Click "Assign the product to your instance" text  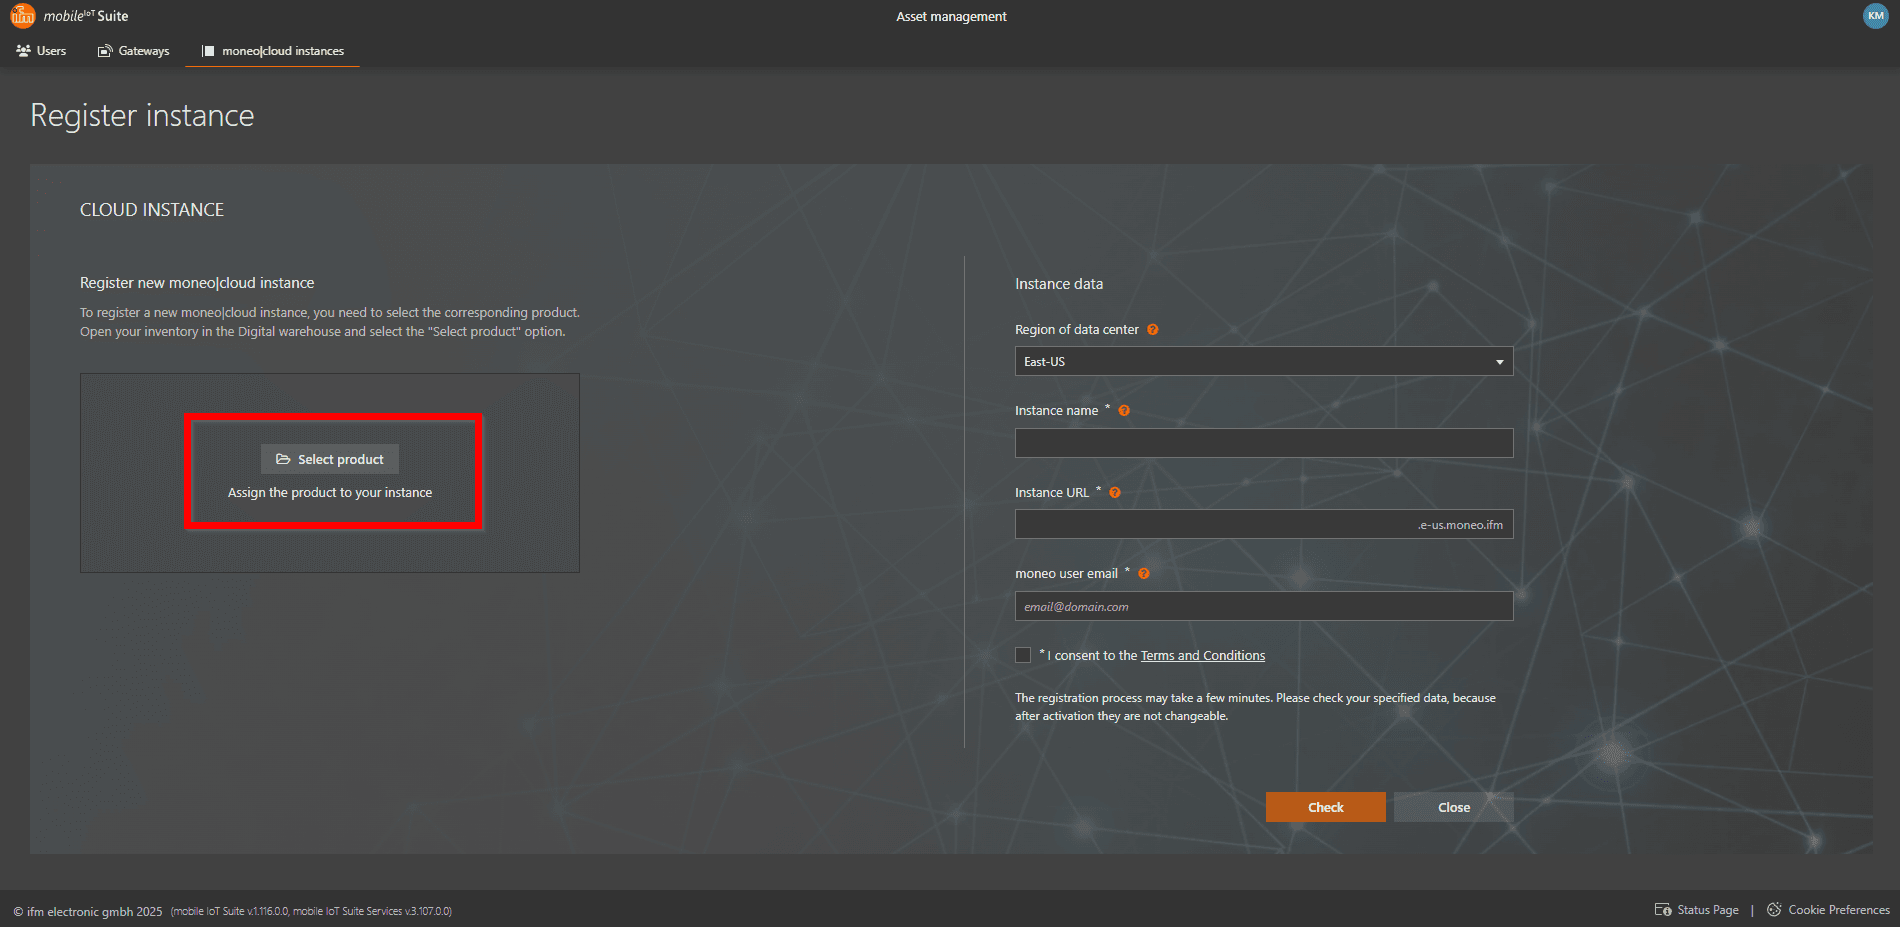[x=330, y=492]
